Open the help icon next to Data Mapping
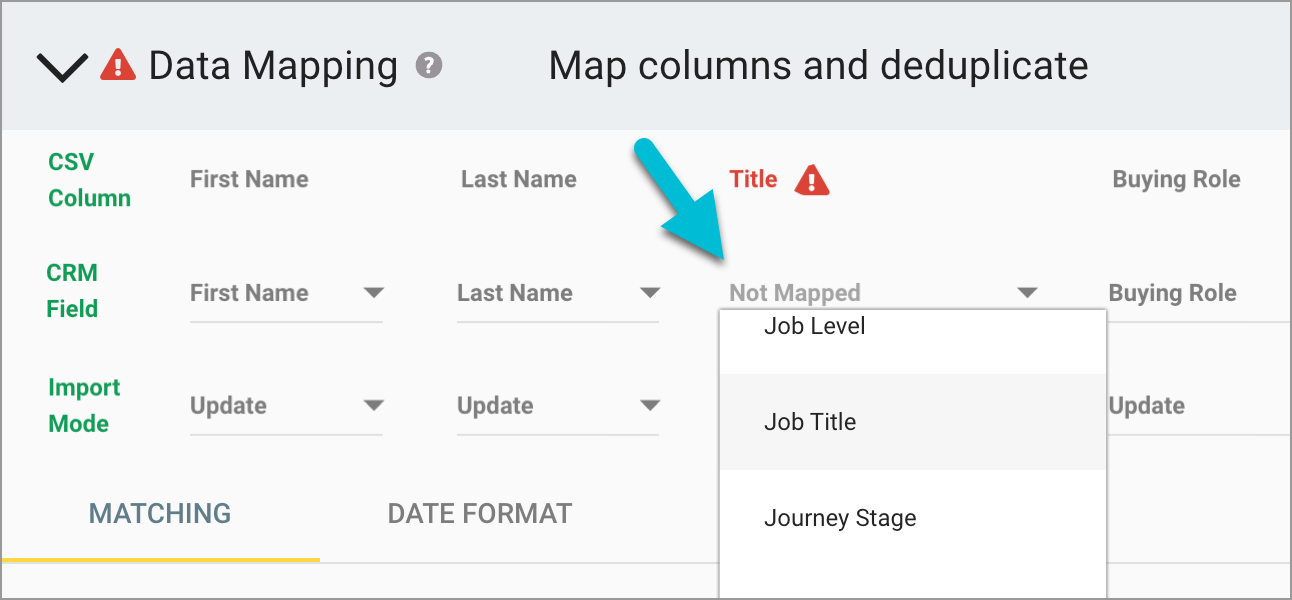Screen dimensions: 1292x600 pos(430,67)
